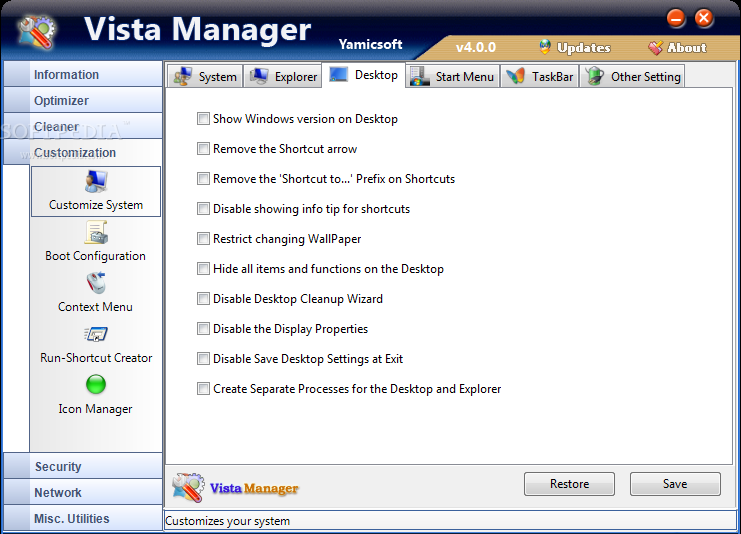
Task: Expand the Network section
Action: (83, 492)
